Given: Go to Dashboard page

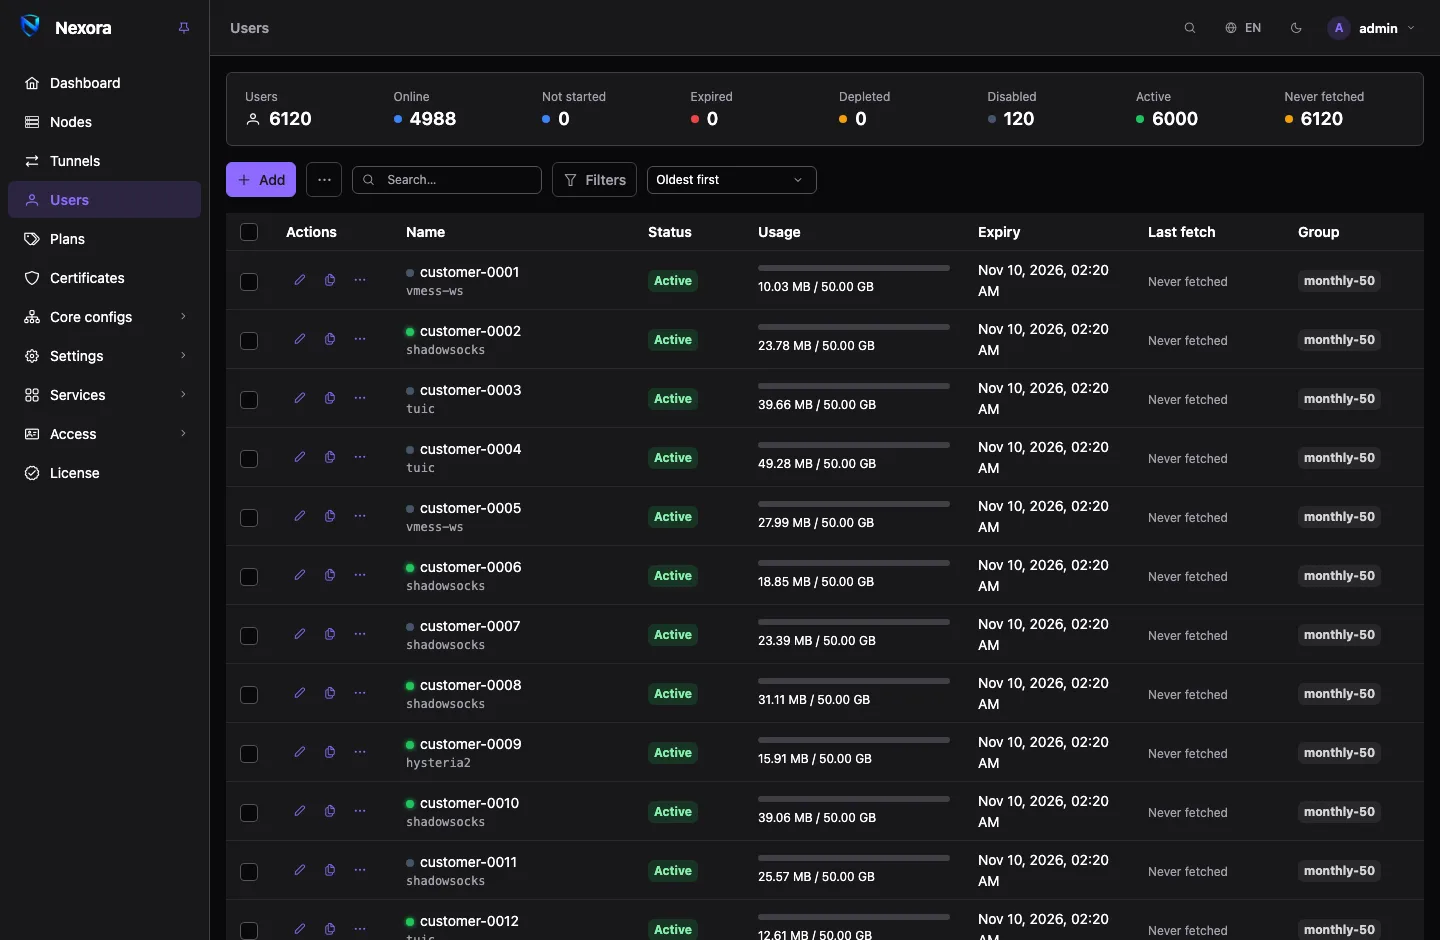Looking at the screenshot, I should 104,83.
